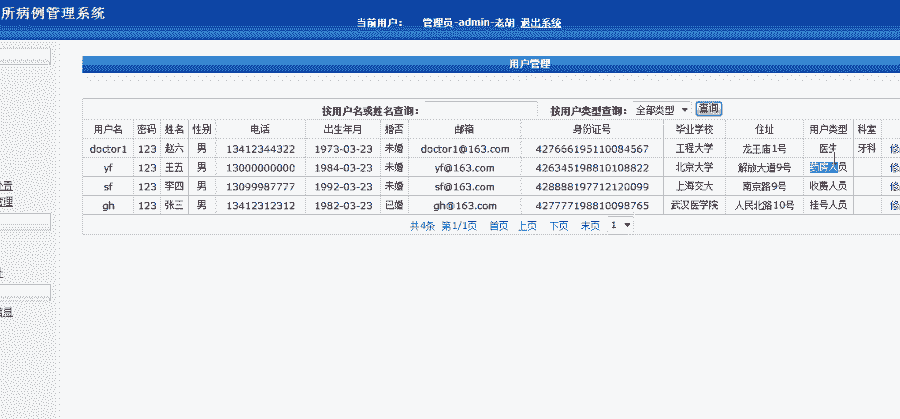Click the 下页 next page link
Viewport: 900px width, 419px height.
558,226
